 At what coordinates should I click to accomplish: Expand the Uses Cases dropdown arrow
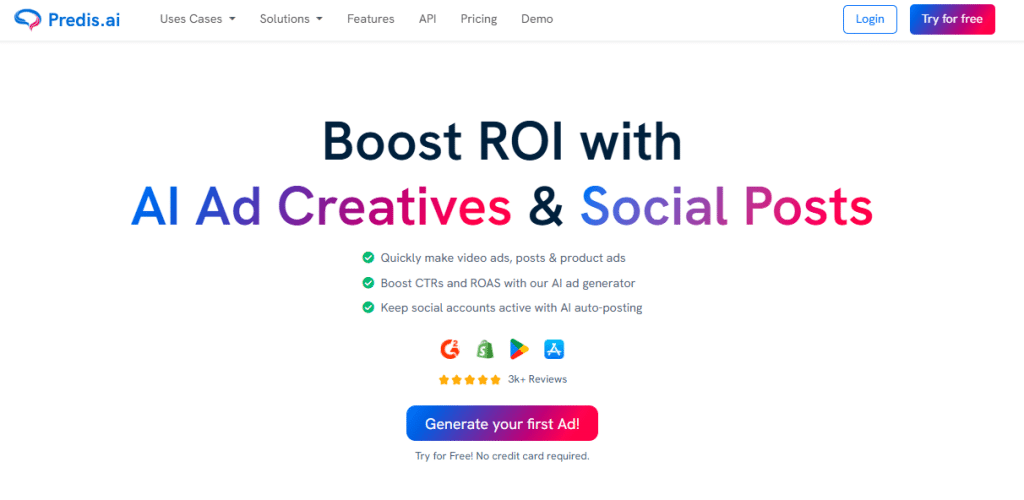(232, 19)
